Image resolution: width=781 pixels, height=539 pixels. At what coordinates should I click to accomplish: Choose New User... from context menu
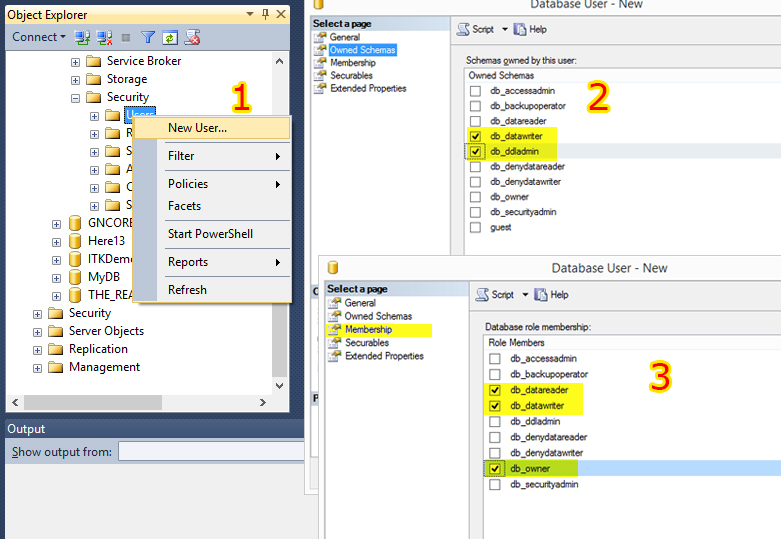(197, 128)
